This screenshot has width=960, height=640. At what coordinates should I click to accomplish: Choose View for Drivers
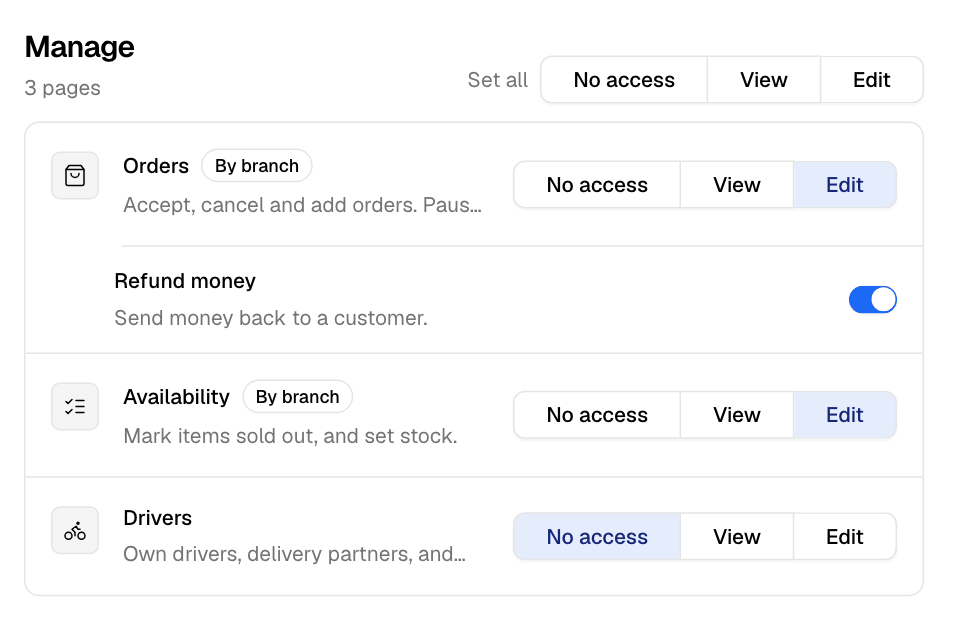[737, 536]
